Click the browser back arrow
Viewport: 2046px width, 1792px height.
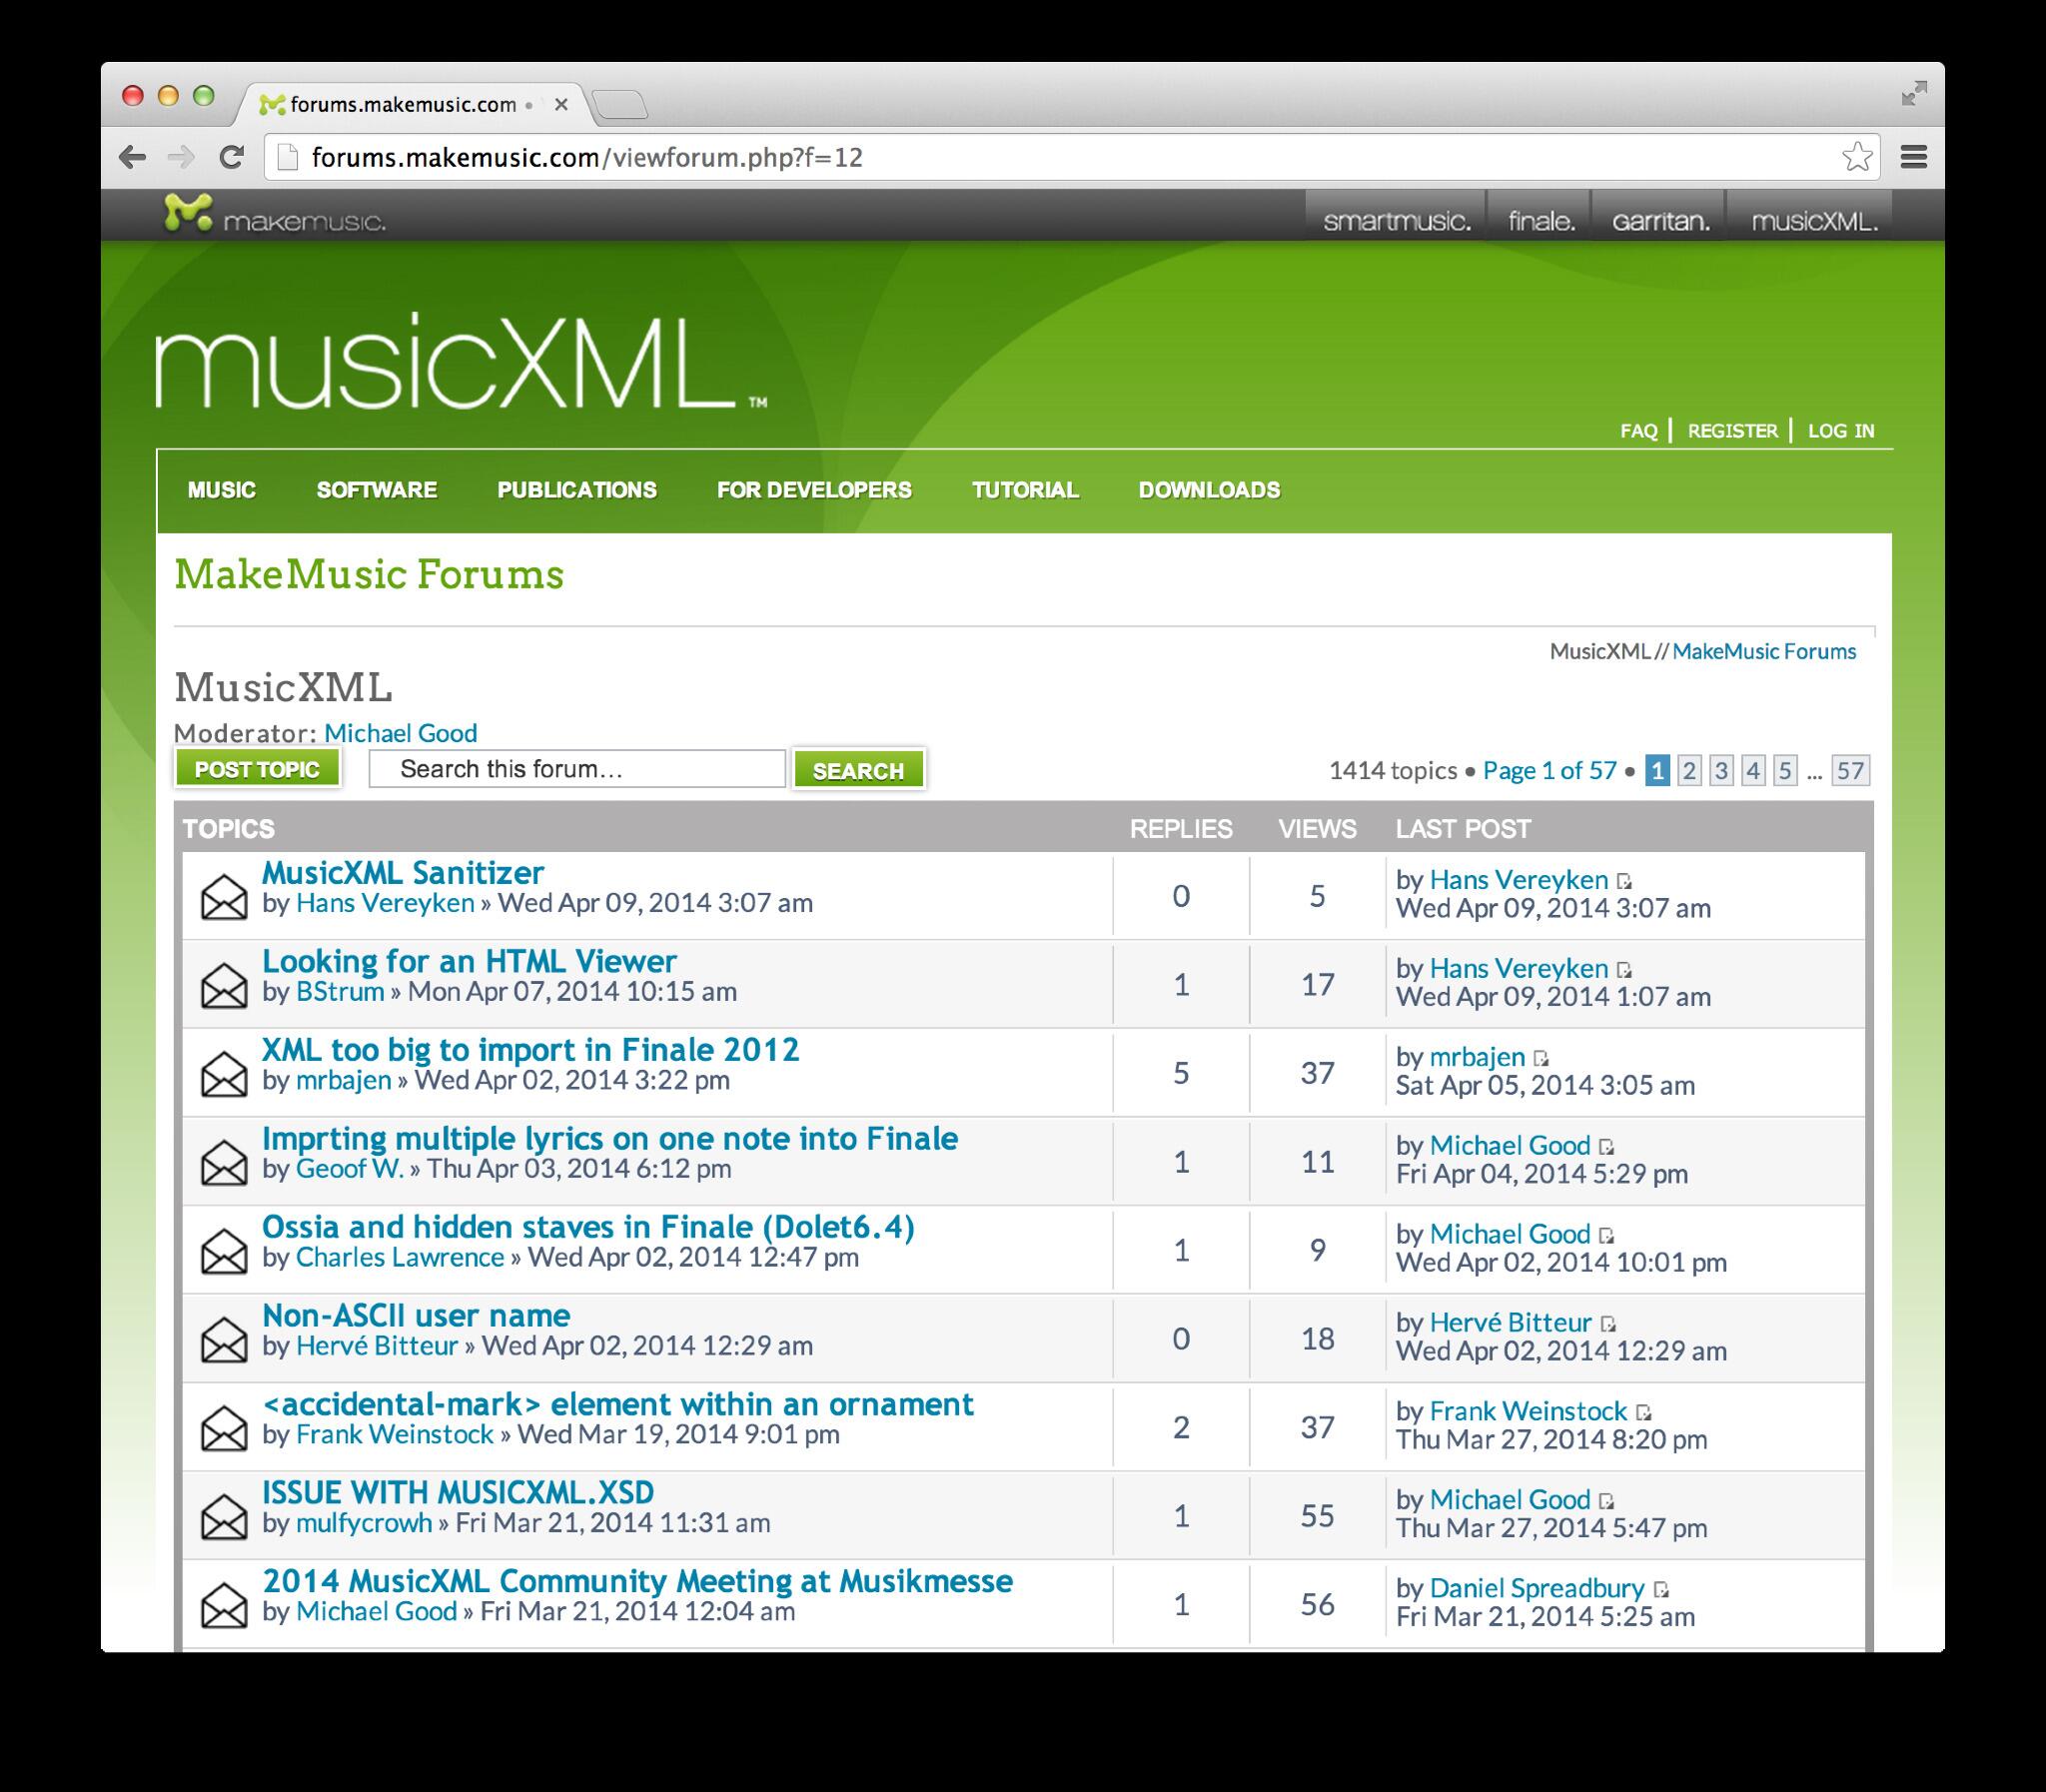click(x=132, y=157)
